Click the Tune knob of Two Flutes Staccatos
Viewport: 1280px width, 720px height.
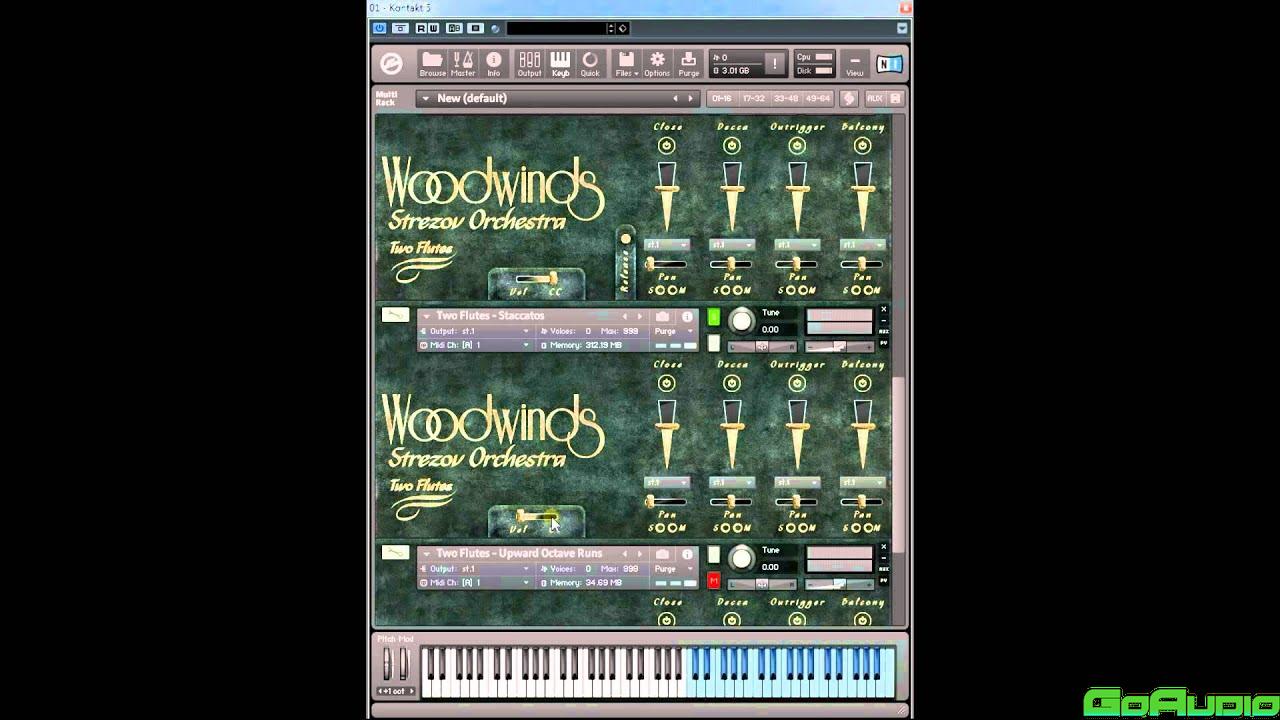(741, 321)
